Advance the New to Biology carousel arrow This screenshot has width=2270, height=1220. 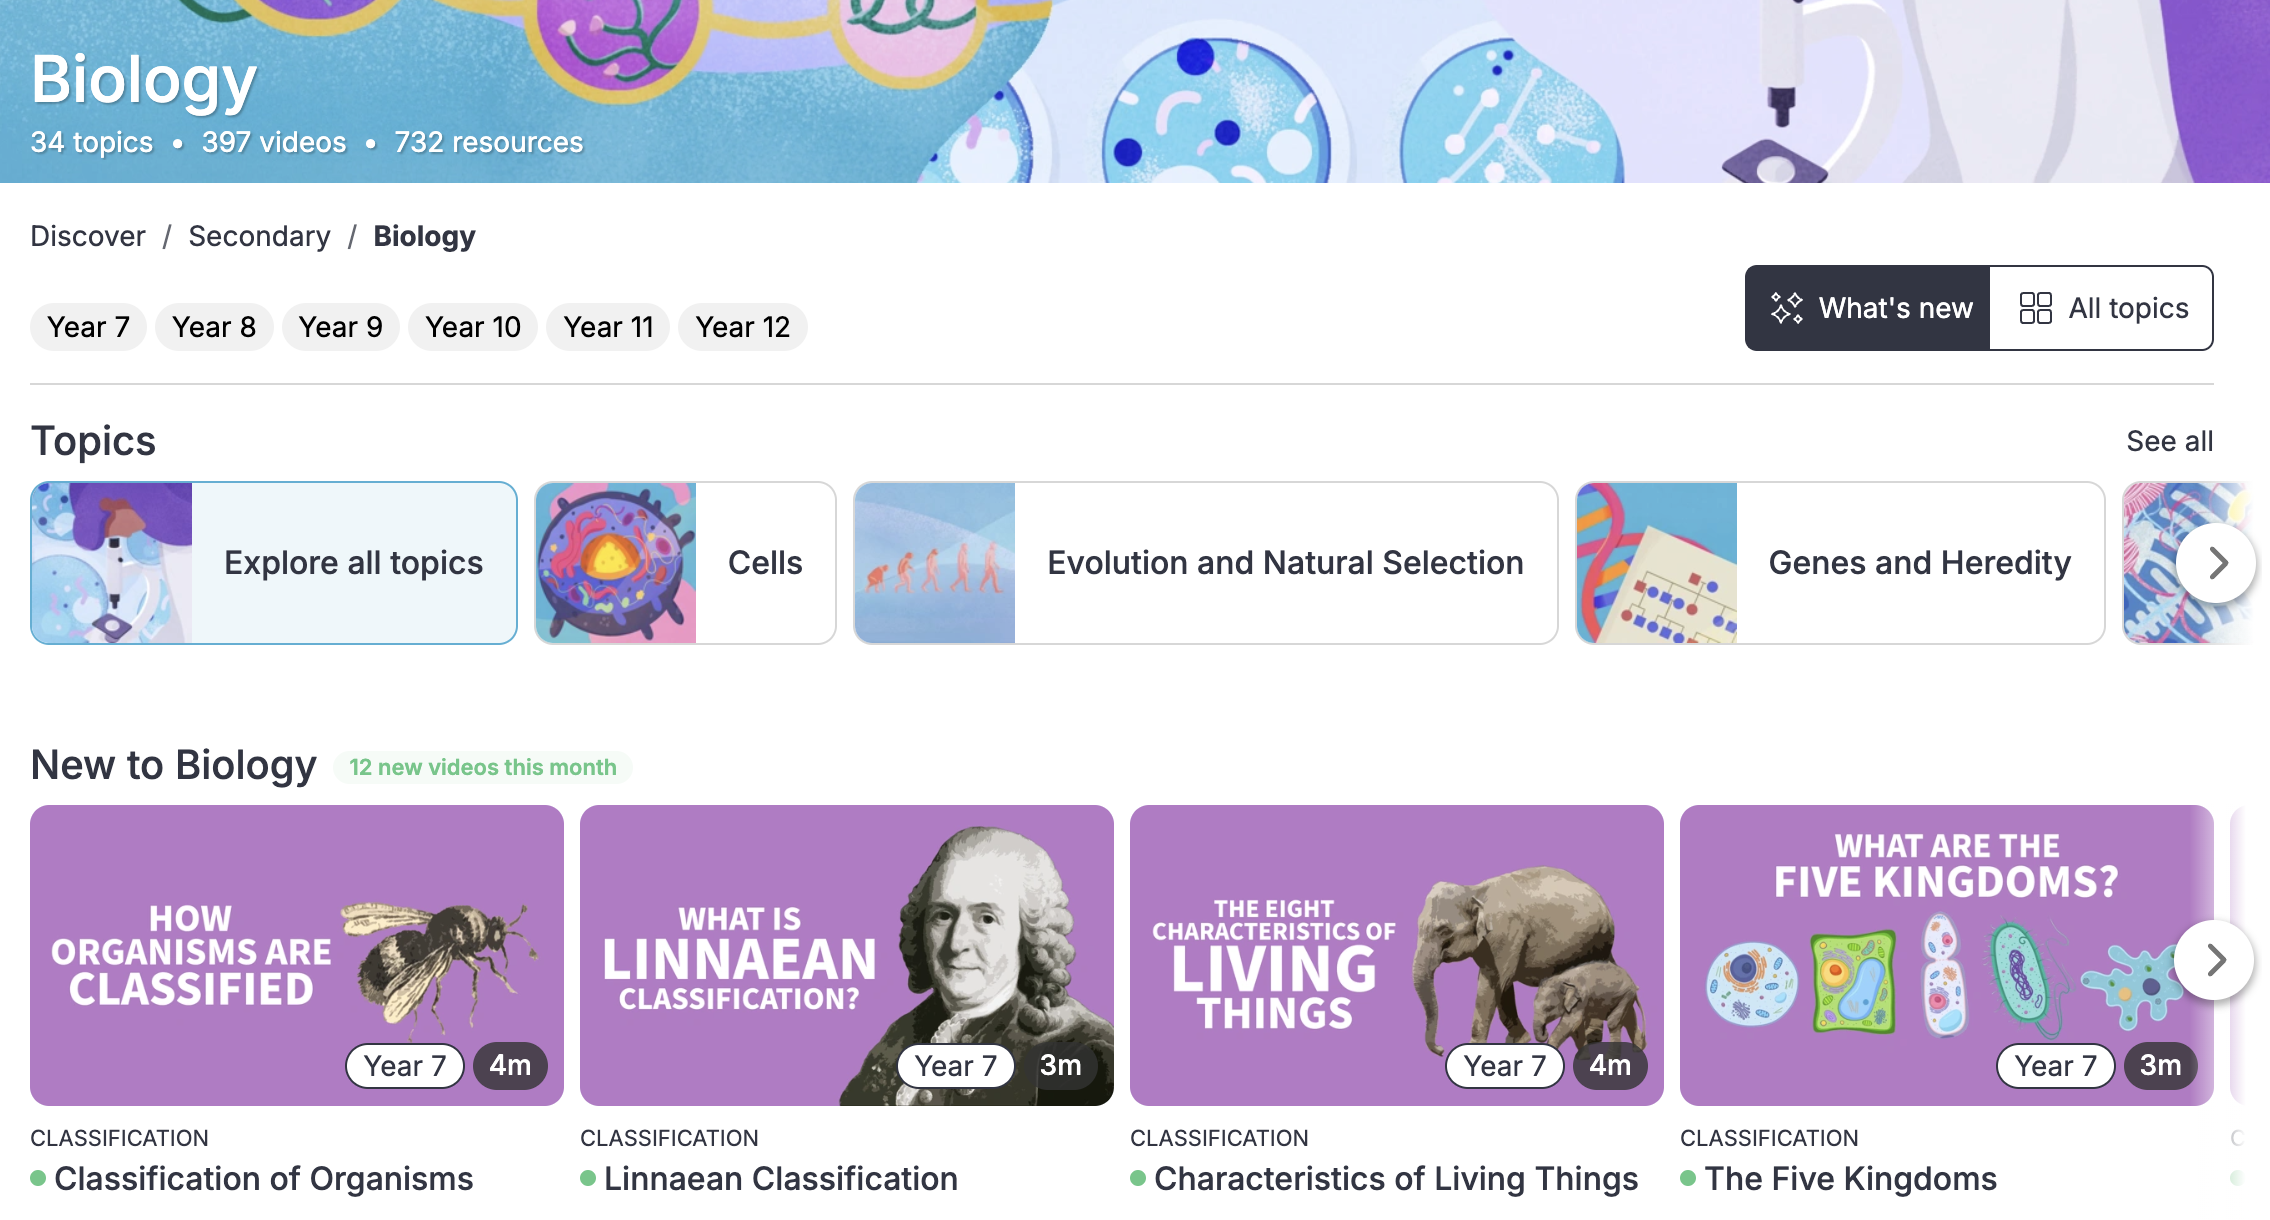(2215, 960)
